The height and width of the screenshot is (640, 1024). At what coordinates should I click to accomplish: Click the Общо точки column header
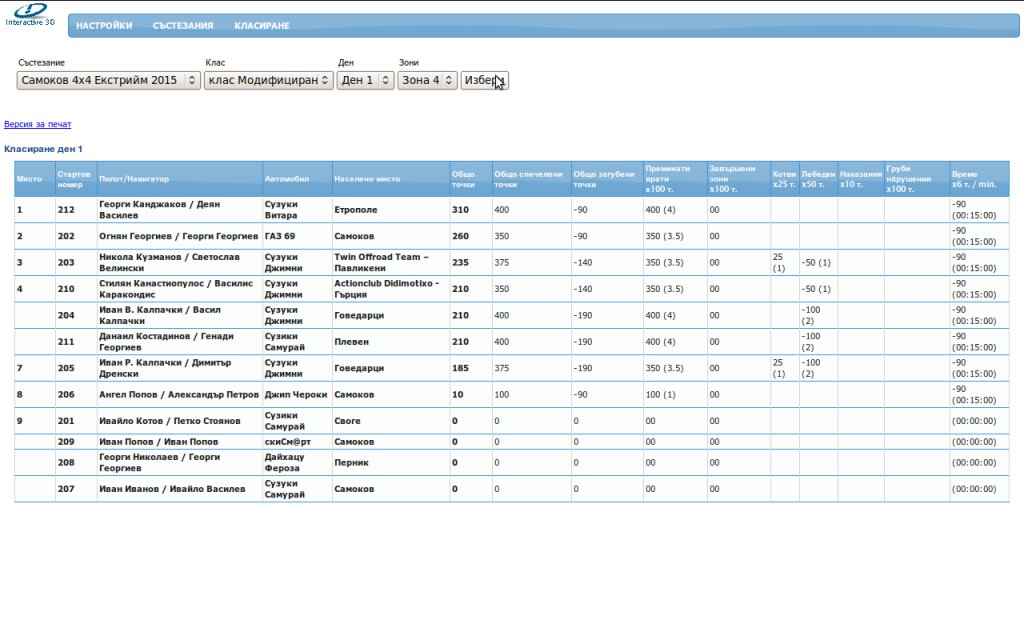click(463, 179)
